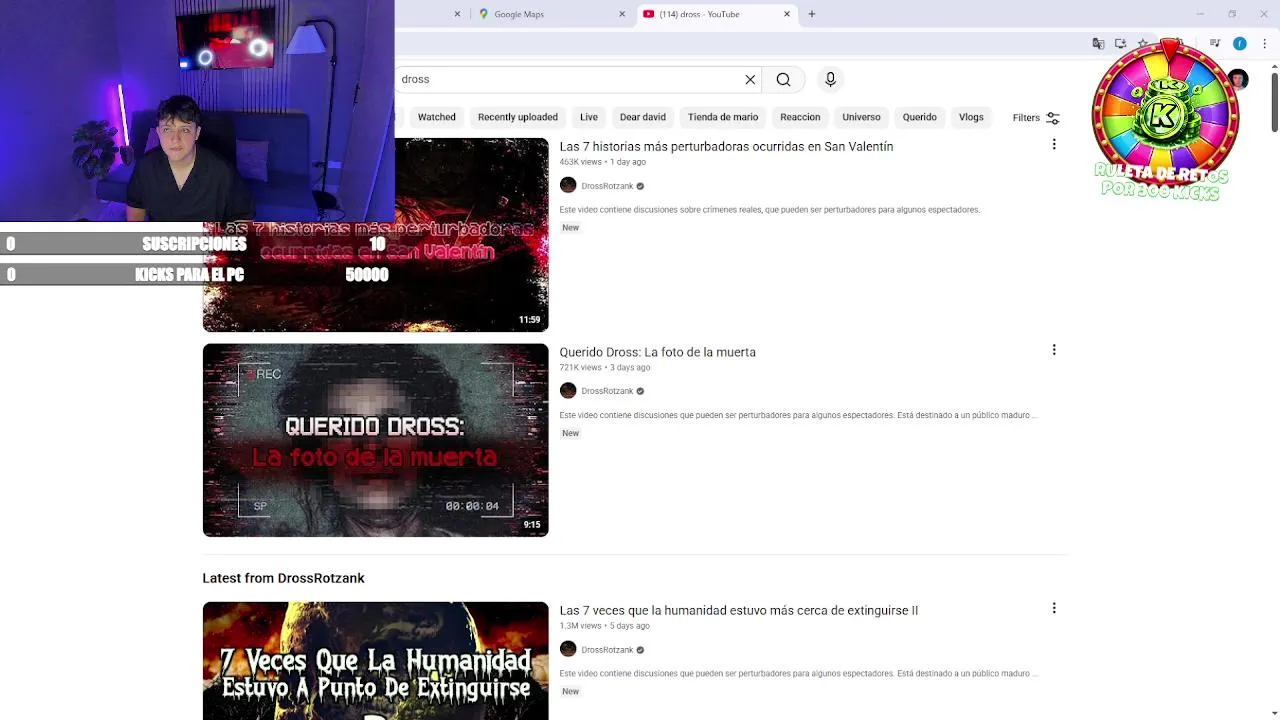Start voice search with microphone
Viewport: 1280px width, 720px height.
pyautogui.click(x=830, y=79)
